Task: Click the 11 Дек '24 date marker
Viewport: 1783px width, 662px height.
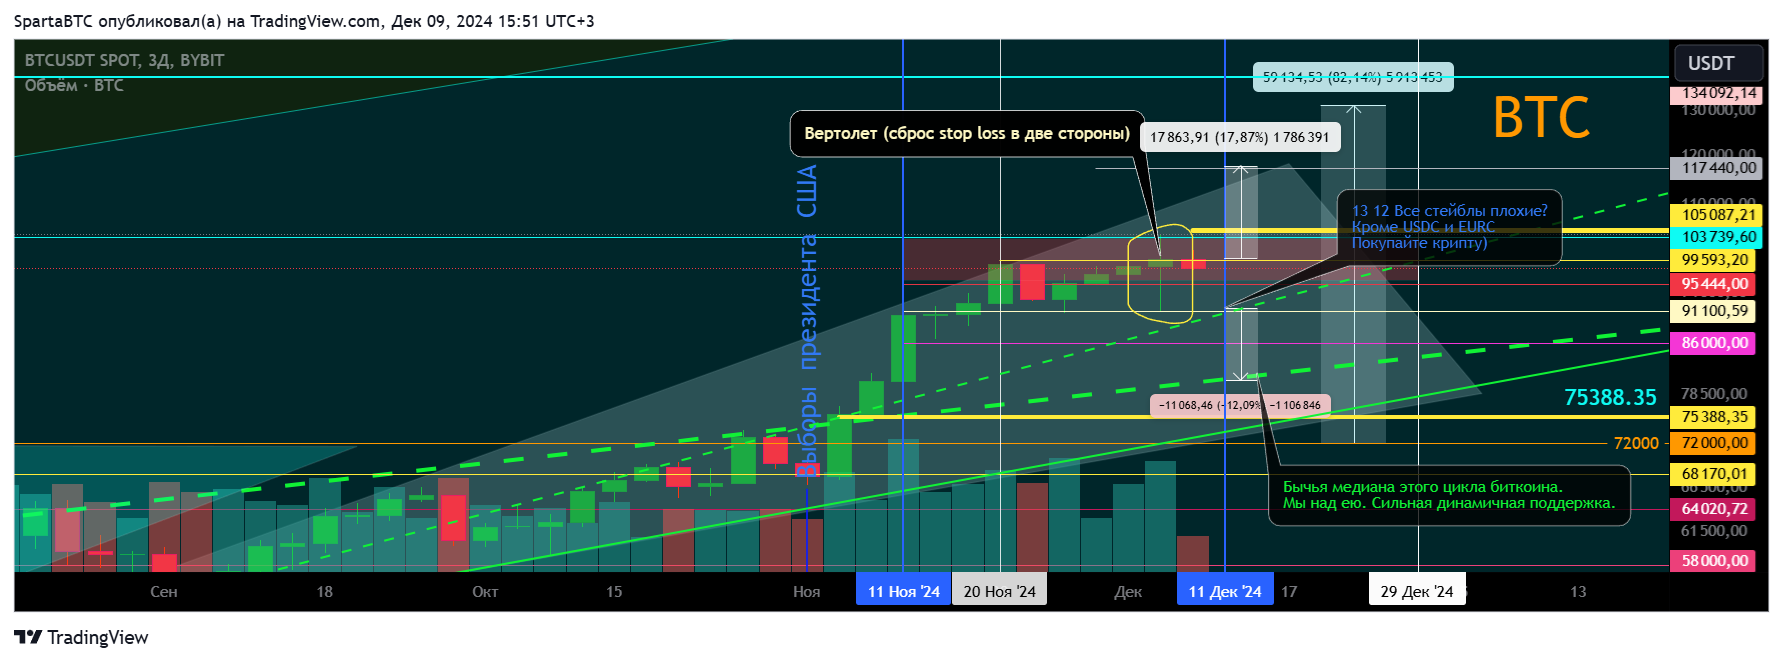Action: 1225,591
